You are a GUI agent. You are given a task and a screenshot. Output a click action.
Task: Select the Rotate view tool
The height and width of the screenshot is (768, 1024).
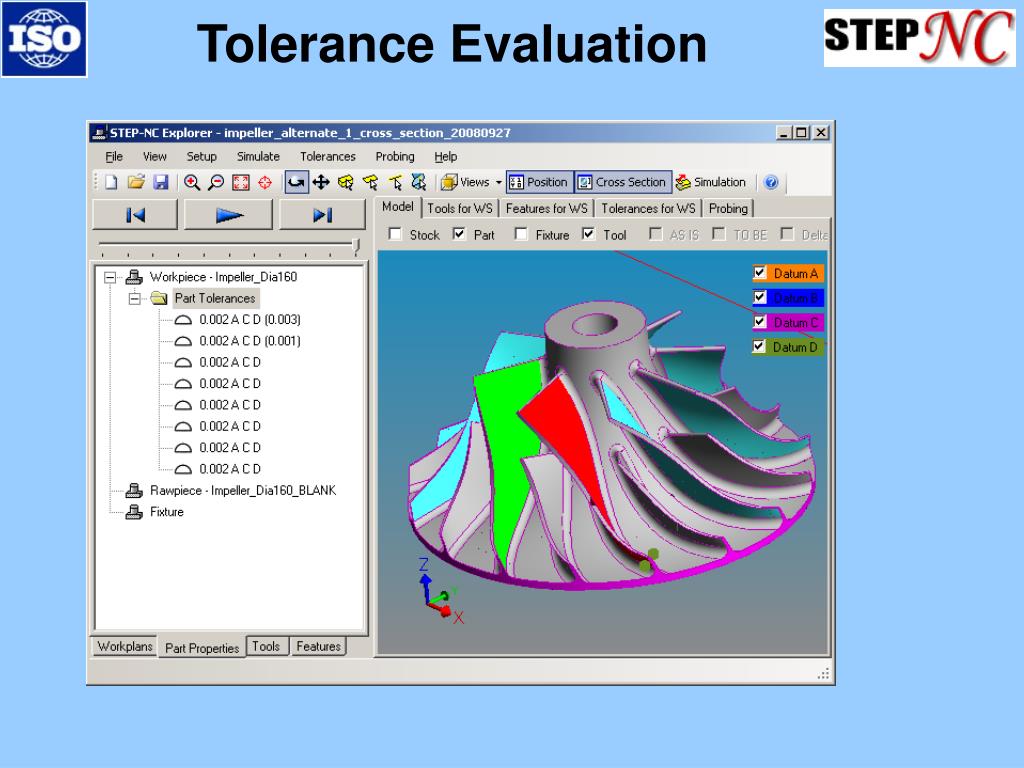point(296,182)
